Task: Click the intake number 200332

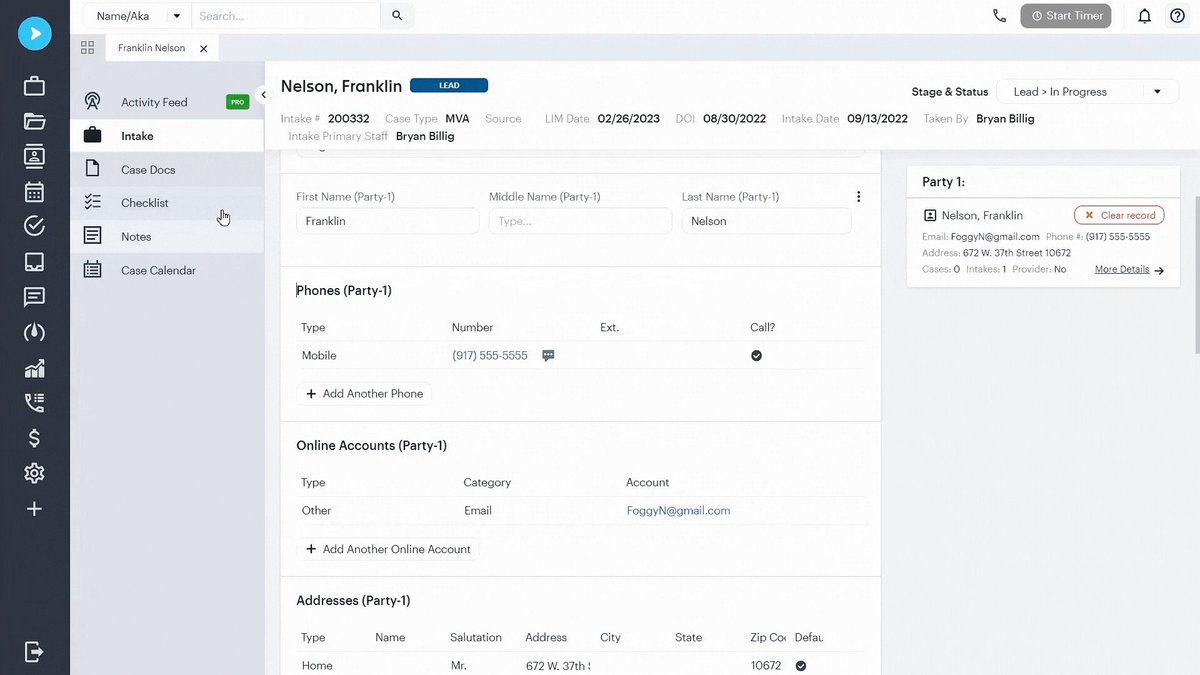Action: tap(348, 118)
